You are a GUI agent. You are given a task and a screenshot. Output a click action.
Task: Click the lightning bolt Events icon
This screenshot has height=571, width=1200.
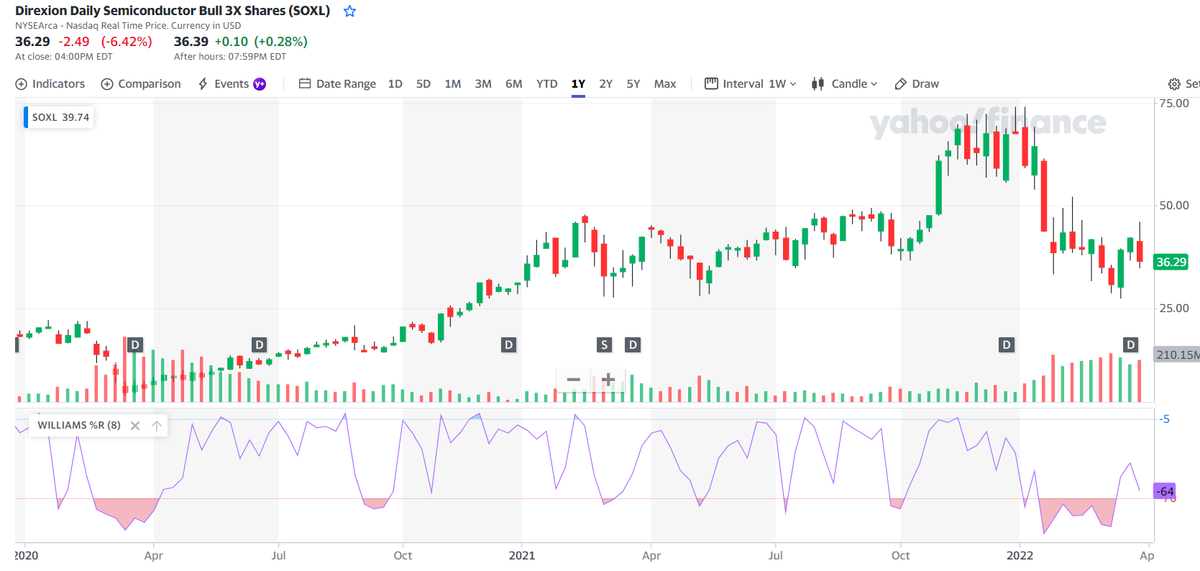pyautogui.click(x=203, y=84)
